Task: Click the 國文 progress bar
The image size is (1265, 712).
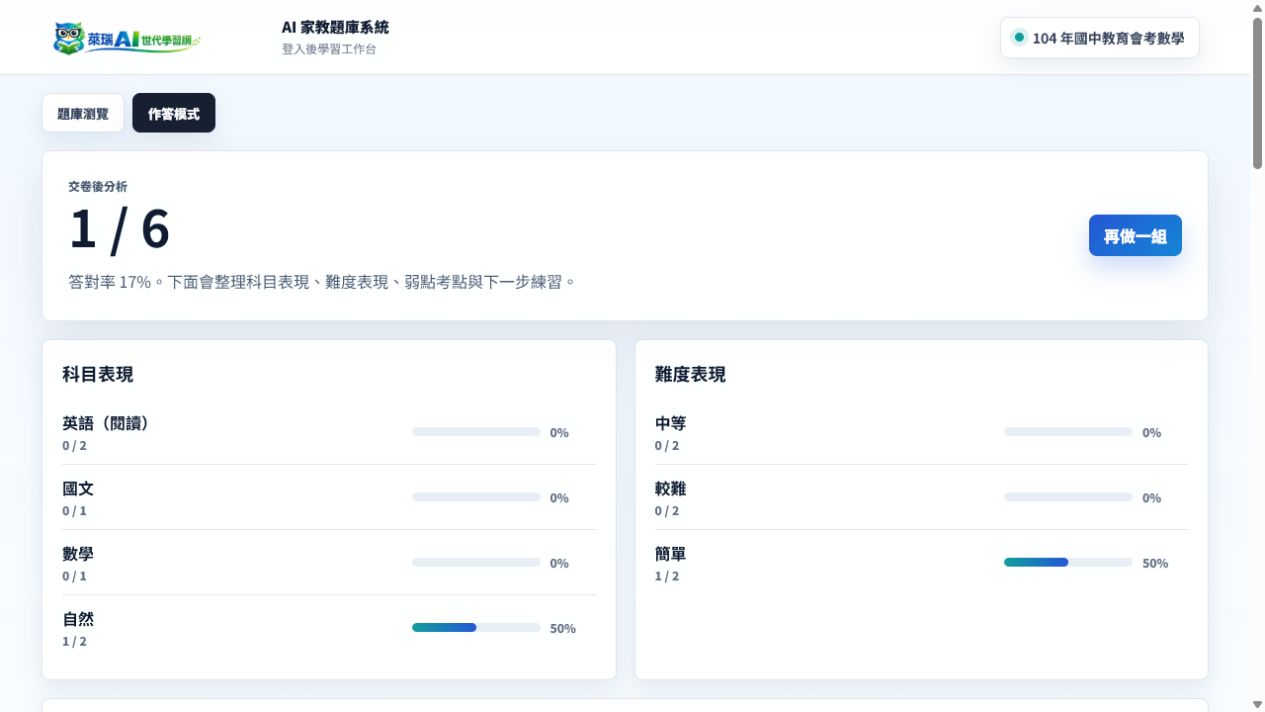Action: point(476,497)
